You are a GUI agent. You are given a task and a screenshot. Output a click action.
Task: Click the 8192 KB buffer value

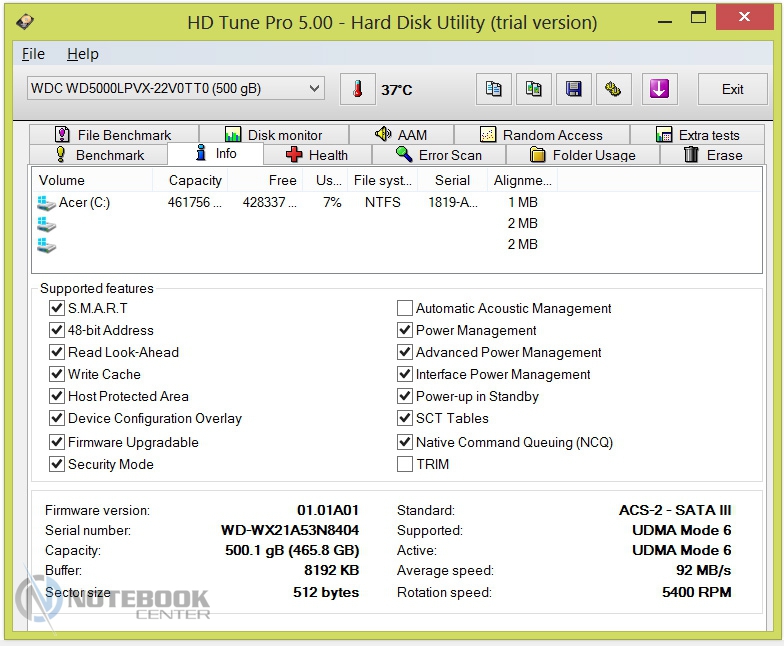coord(332,570)
